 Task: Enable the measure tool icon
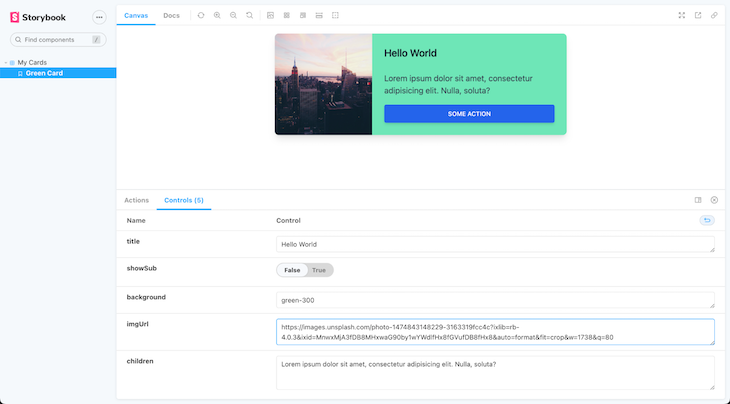(x=319, y=16)
